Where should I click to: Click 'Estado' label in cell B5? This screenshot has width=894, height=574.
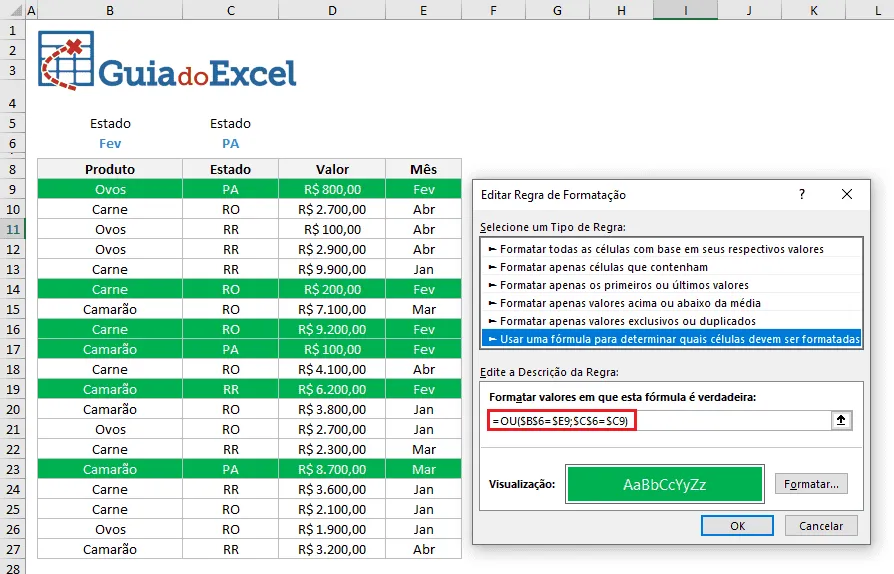pos(110,124)
